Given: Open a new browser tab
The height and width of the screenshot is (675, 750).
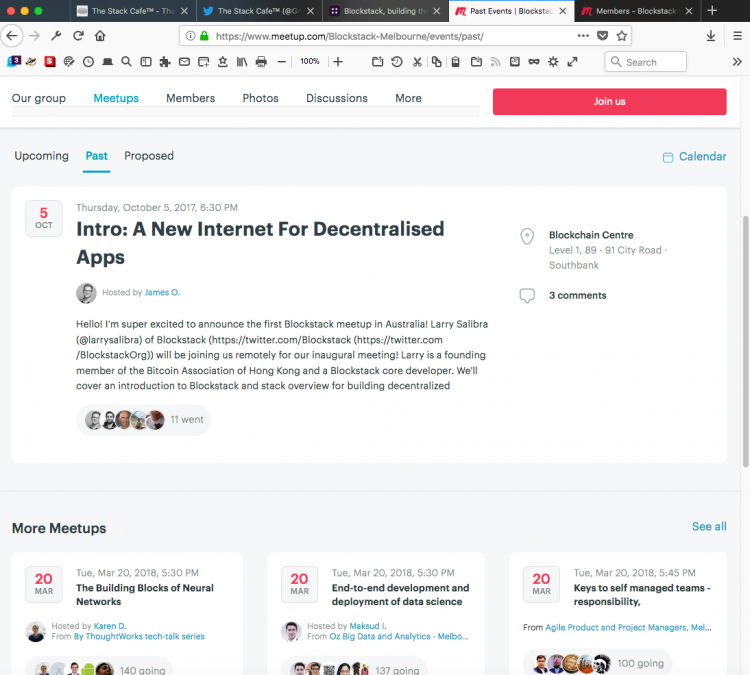Looking at the screenshot, I should tap(712, 11).
